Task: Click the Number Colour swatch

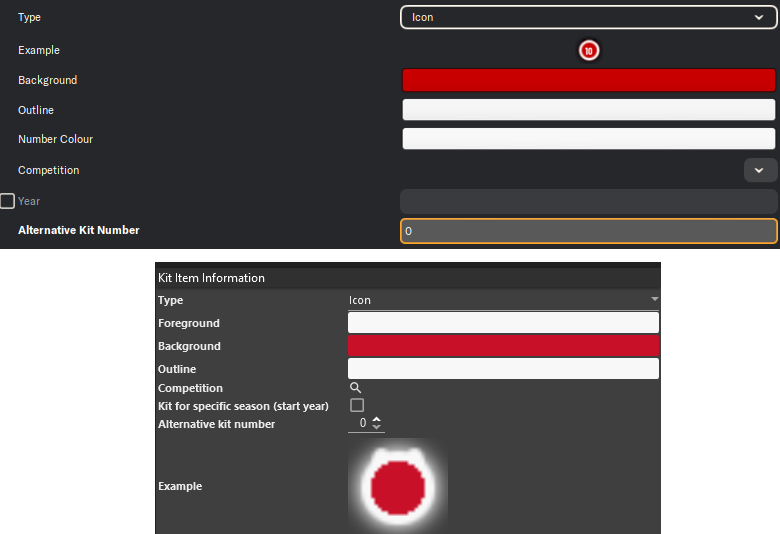Action: (588, 139)
